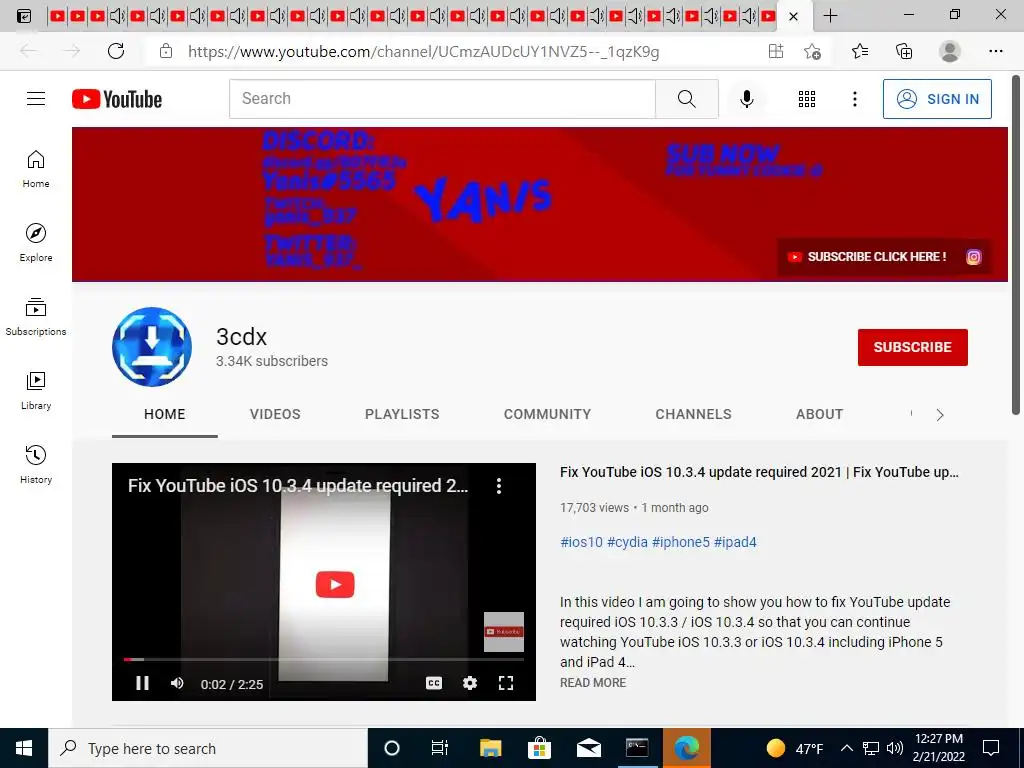Switch to the COMMUNITY tab

pyautogui.click(x=547, y=414)
